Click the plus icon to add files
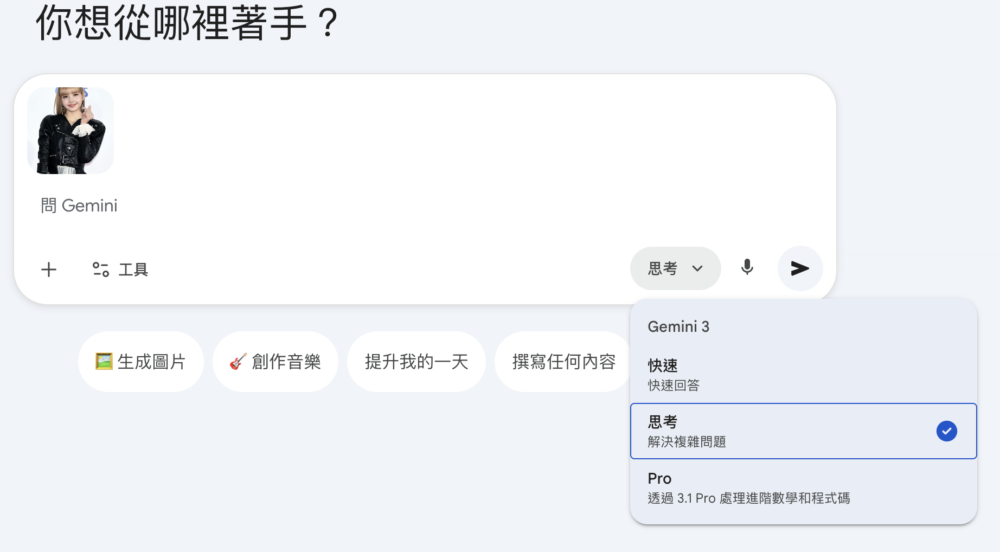The height and width of the screenshot is (552, 1000). click(49, 269)
